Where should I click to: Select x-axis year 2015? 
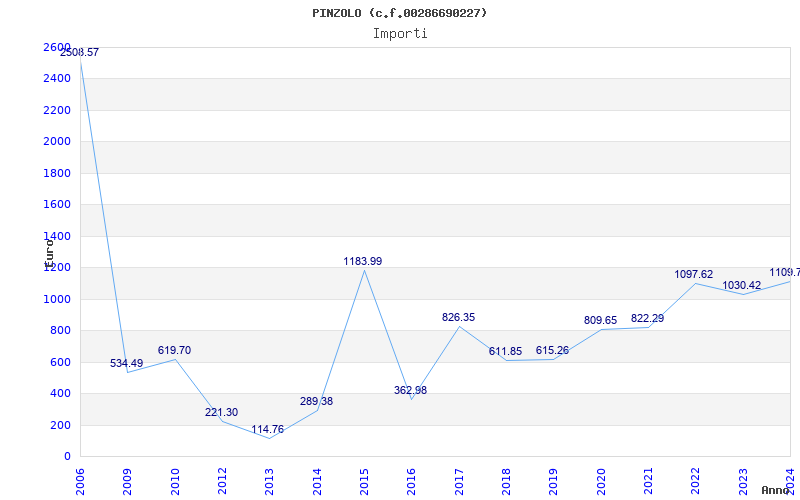click(x=364, y=482)
